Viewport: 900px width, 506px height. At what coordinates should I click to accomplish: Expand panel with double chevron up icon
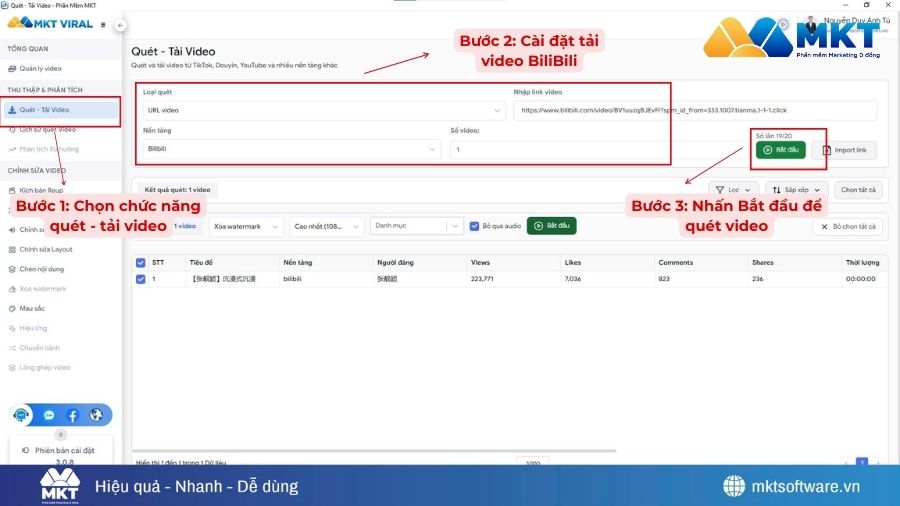[x=61, y=435]
